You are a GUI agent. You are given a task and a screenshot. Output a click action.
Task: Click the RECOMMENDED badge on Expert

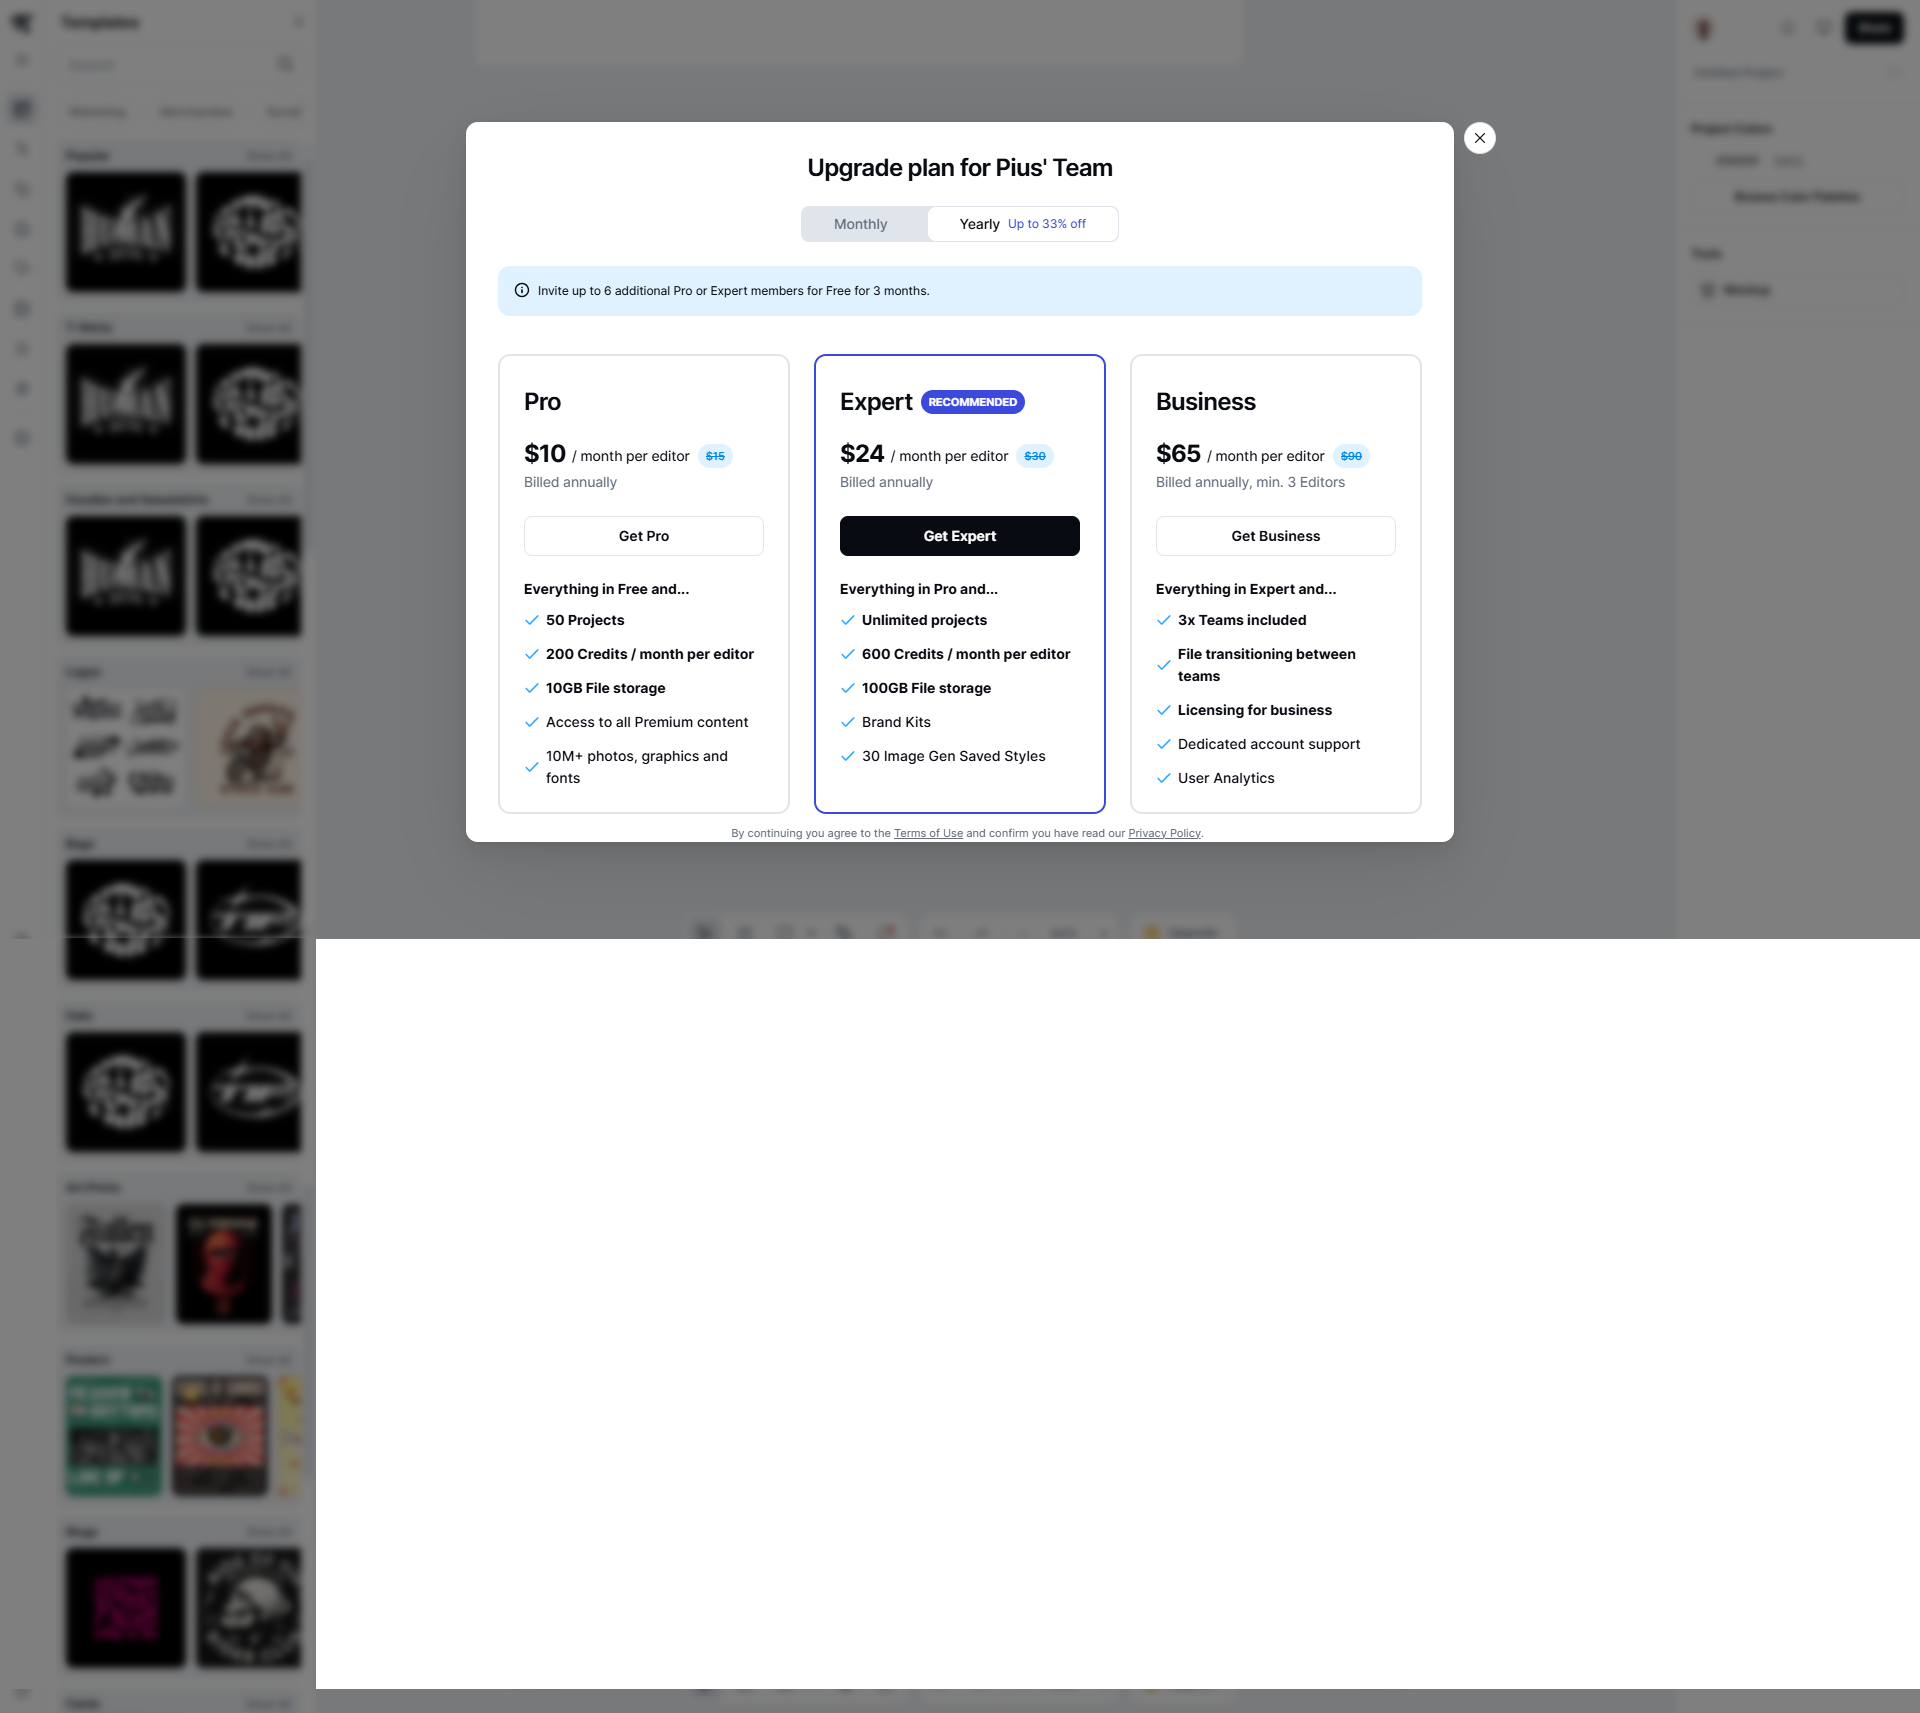point(972,402)
